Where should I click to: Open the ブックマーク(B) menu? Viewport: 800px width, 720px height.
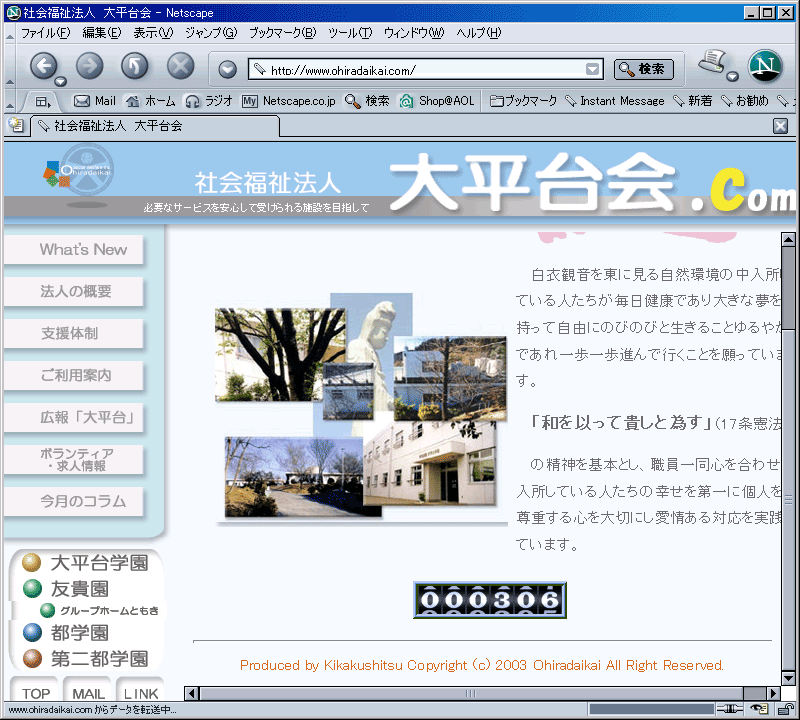point(283,33)
